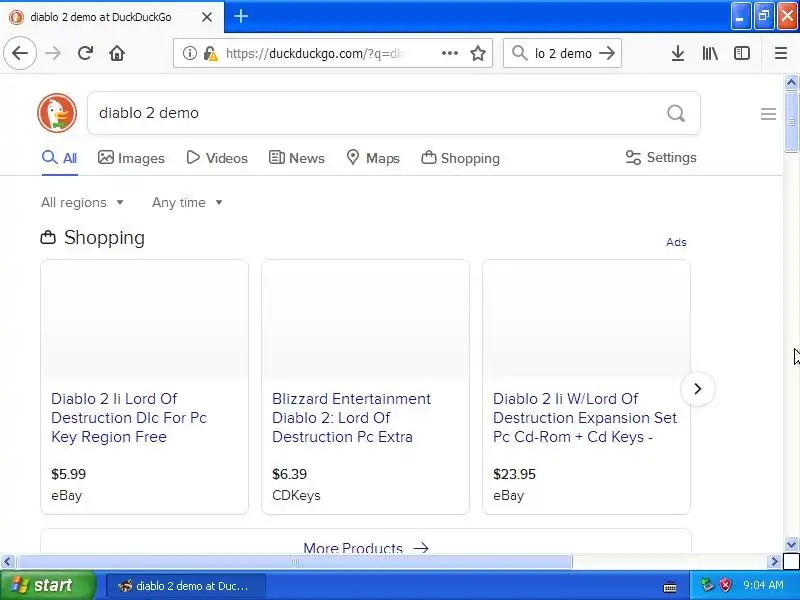Click the Ads label
The image size is (800, 600).
[x=676, y=242]
